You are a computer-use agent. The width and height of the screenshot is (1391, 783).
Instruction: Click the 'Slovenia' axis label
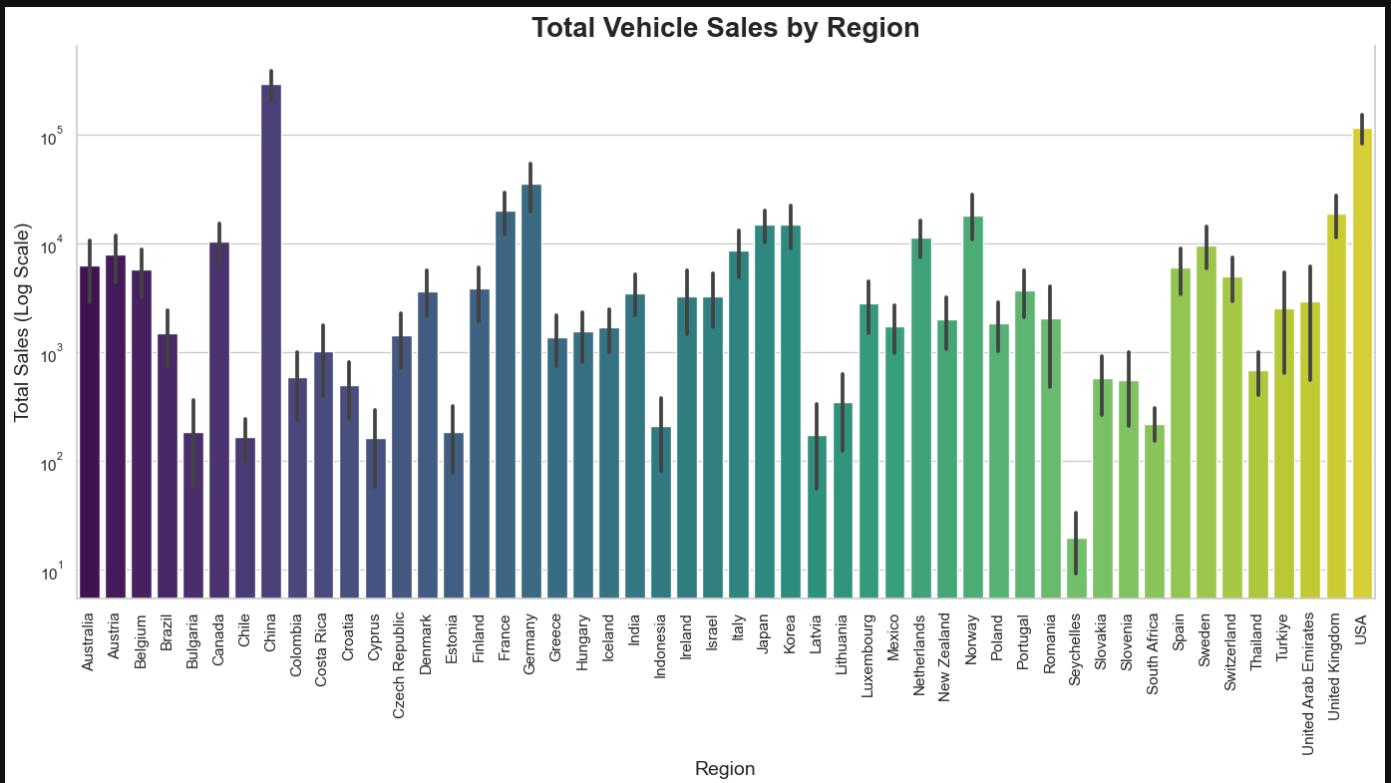pos(1128,641)
